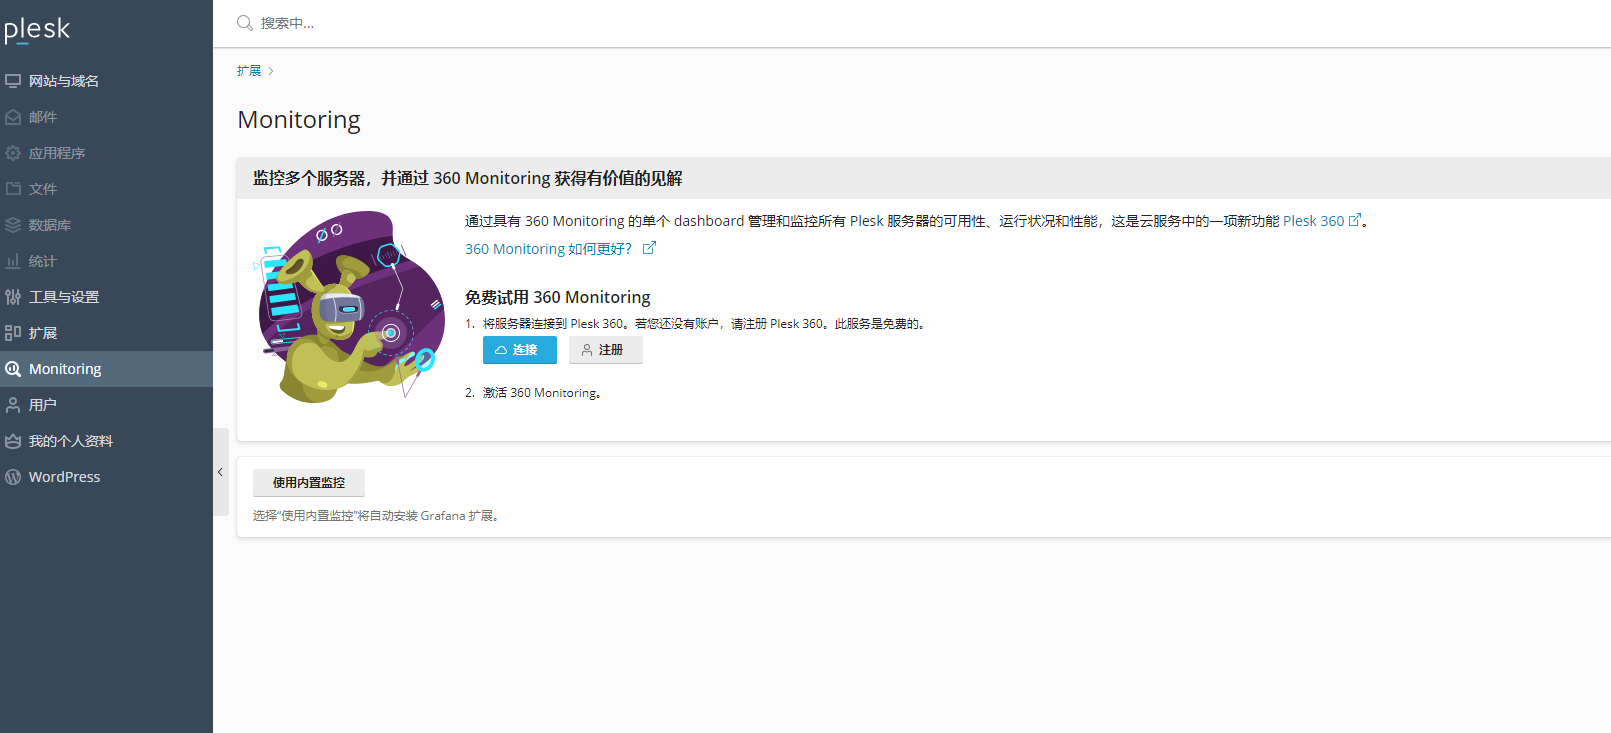Open 网站与域名 in the sidebar
The height and width of the screenshot is (733, 1611).
(106, 81)
